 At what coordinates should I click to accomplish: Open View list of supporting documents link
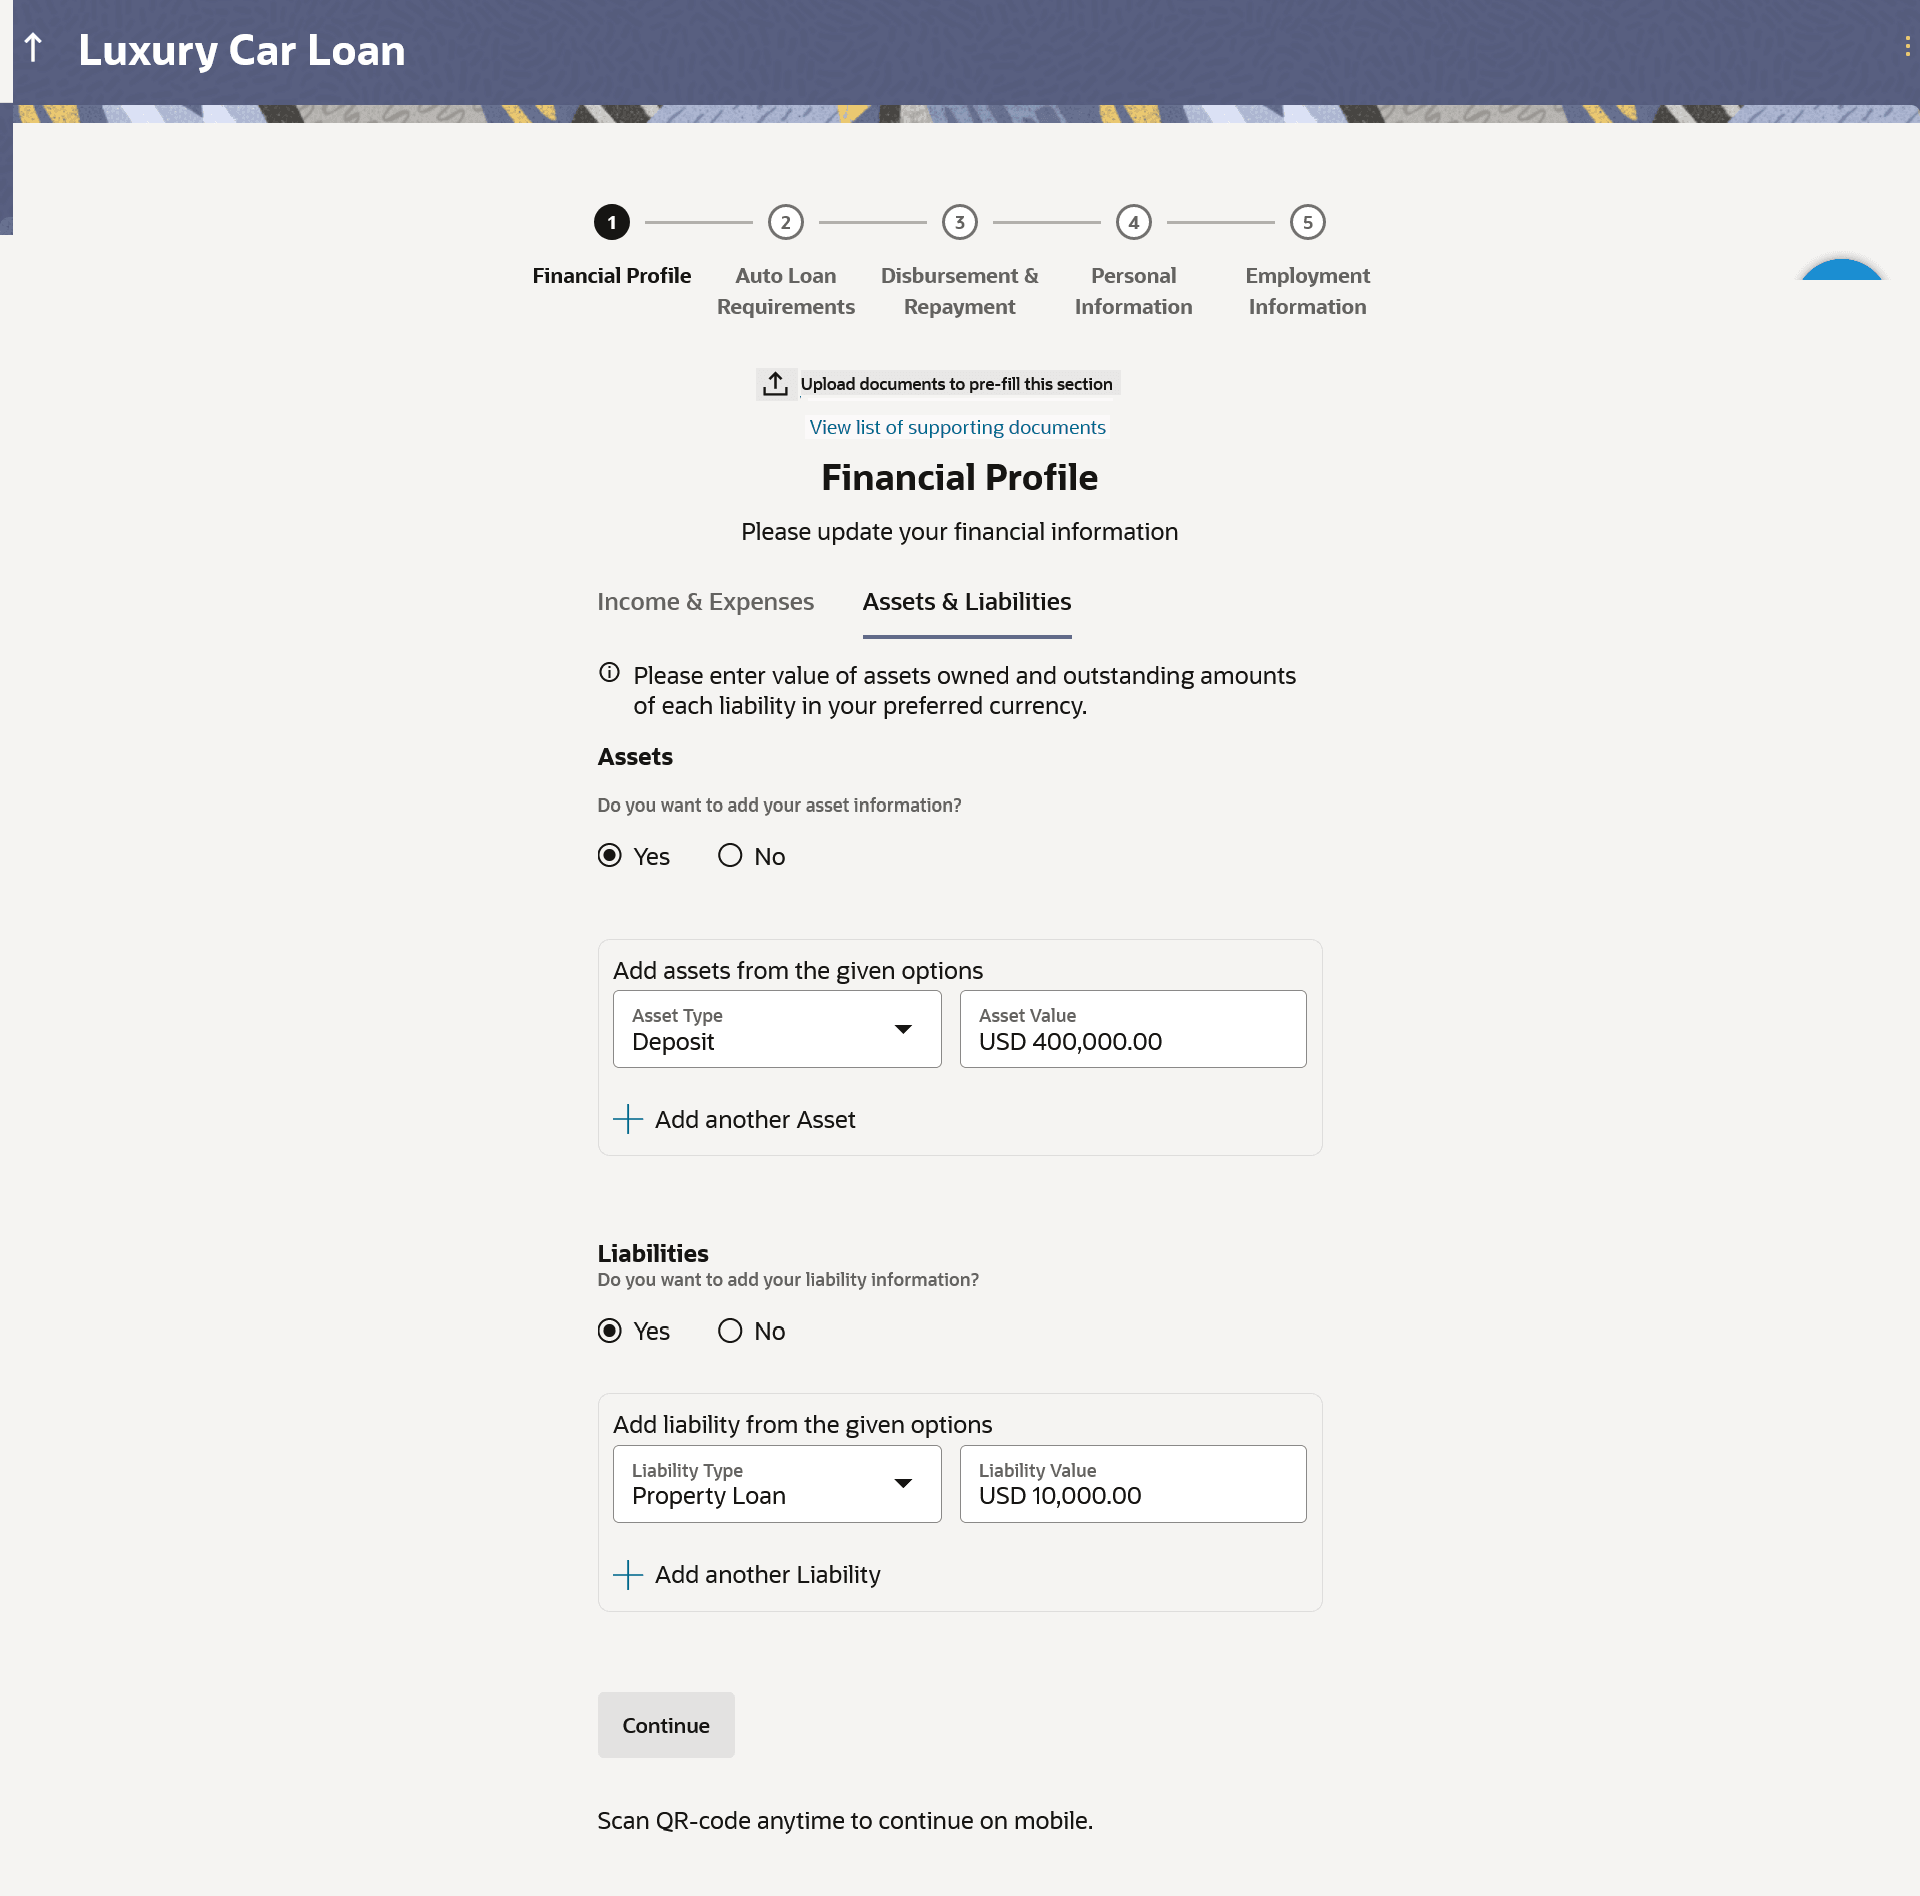point(957,428)
